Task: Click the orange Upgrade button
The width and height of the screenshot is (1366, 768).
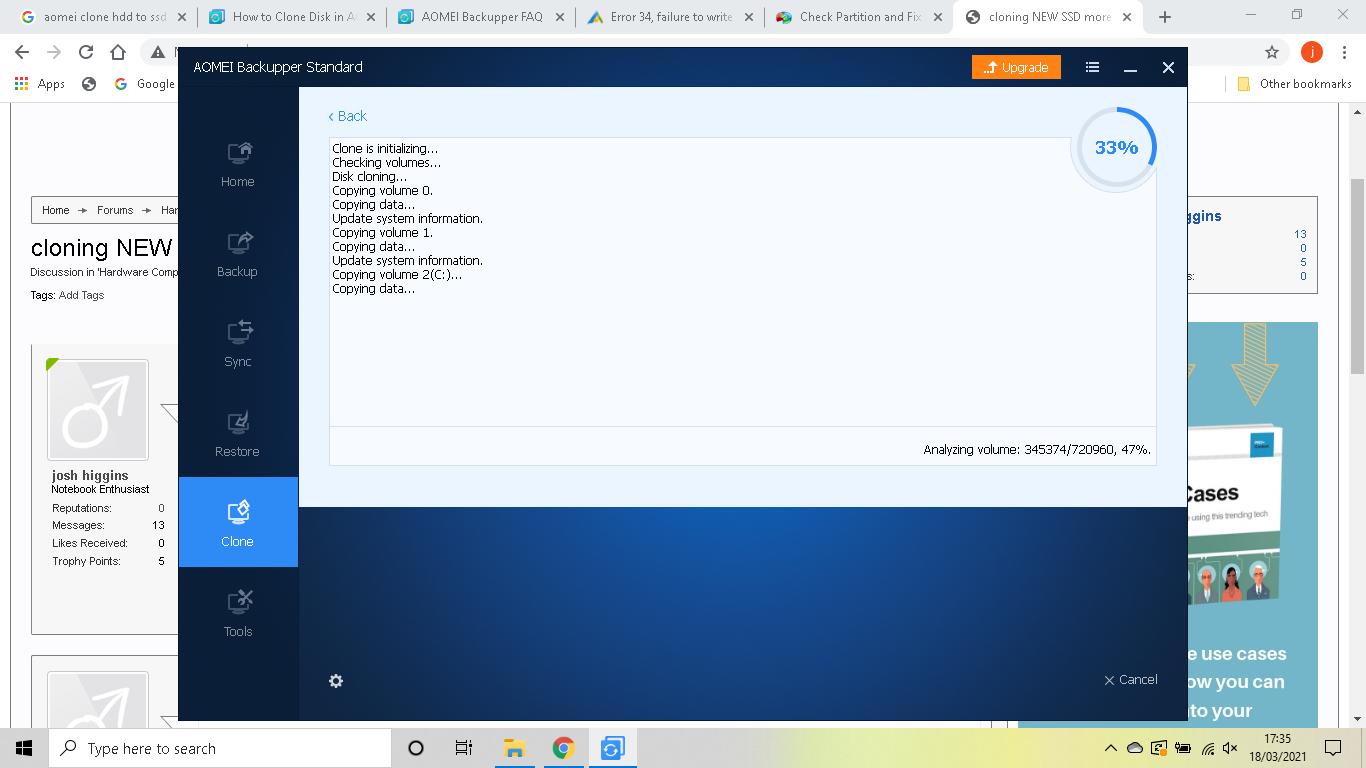Action: click(1016, 67)
